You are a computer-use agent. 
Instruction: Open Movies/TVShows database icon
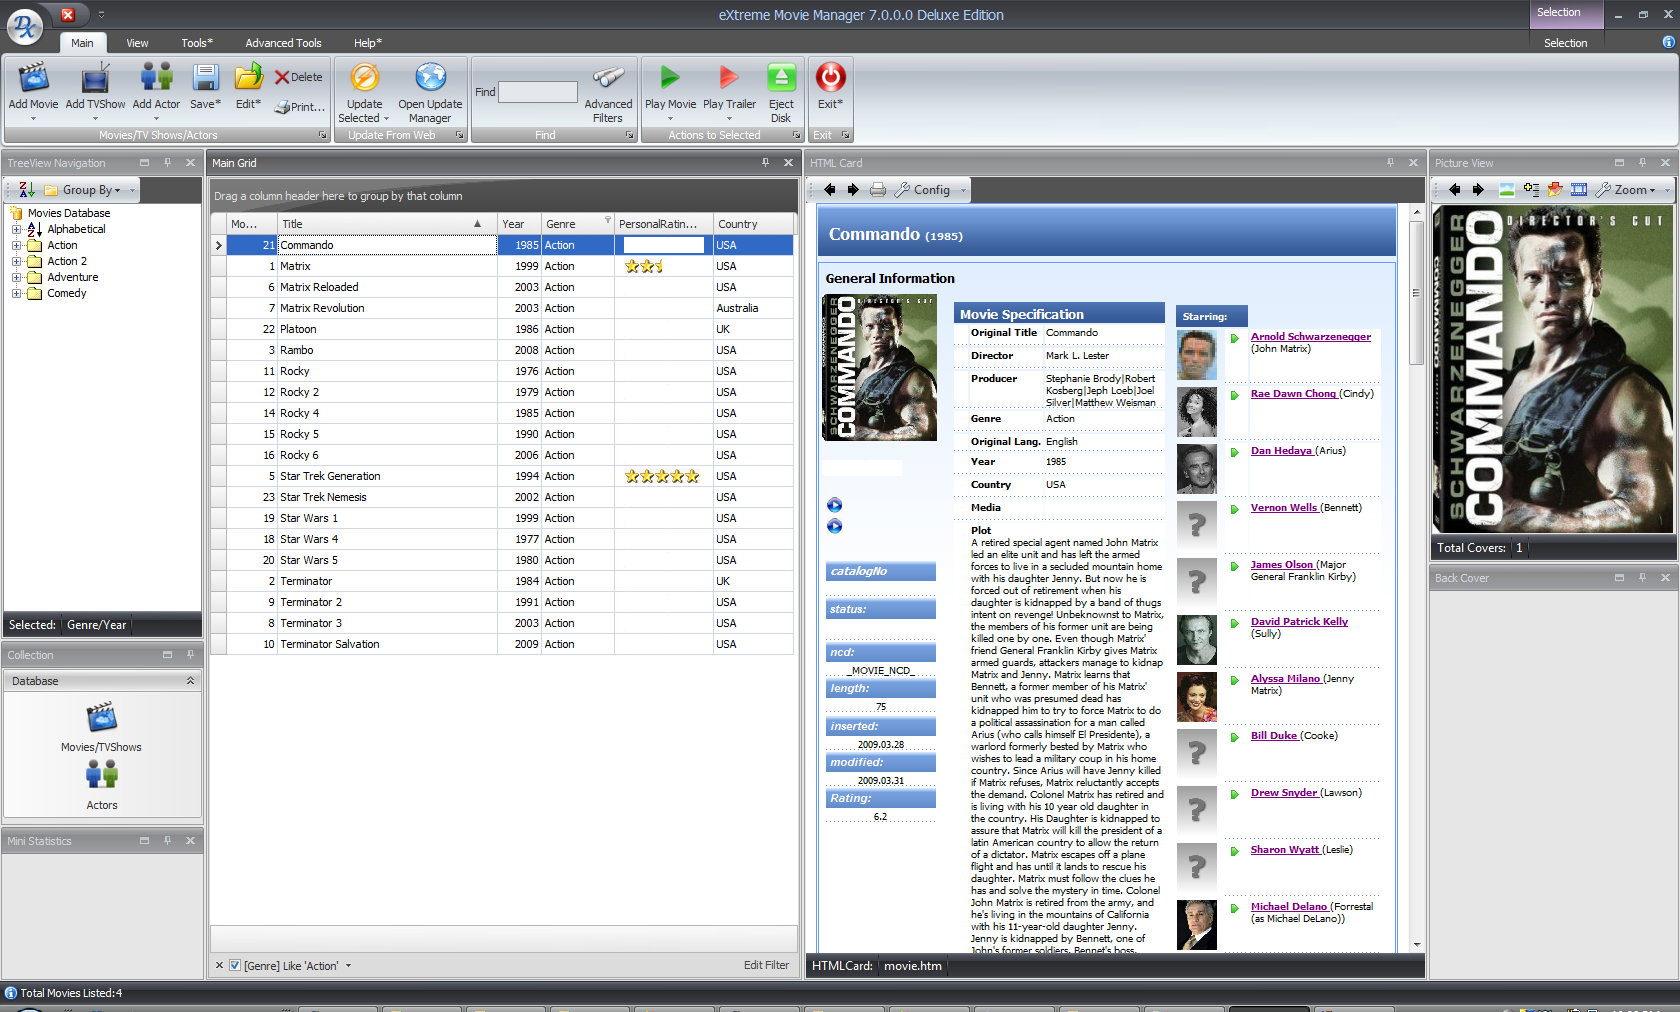point(101,717)
